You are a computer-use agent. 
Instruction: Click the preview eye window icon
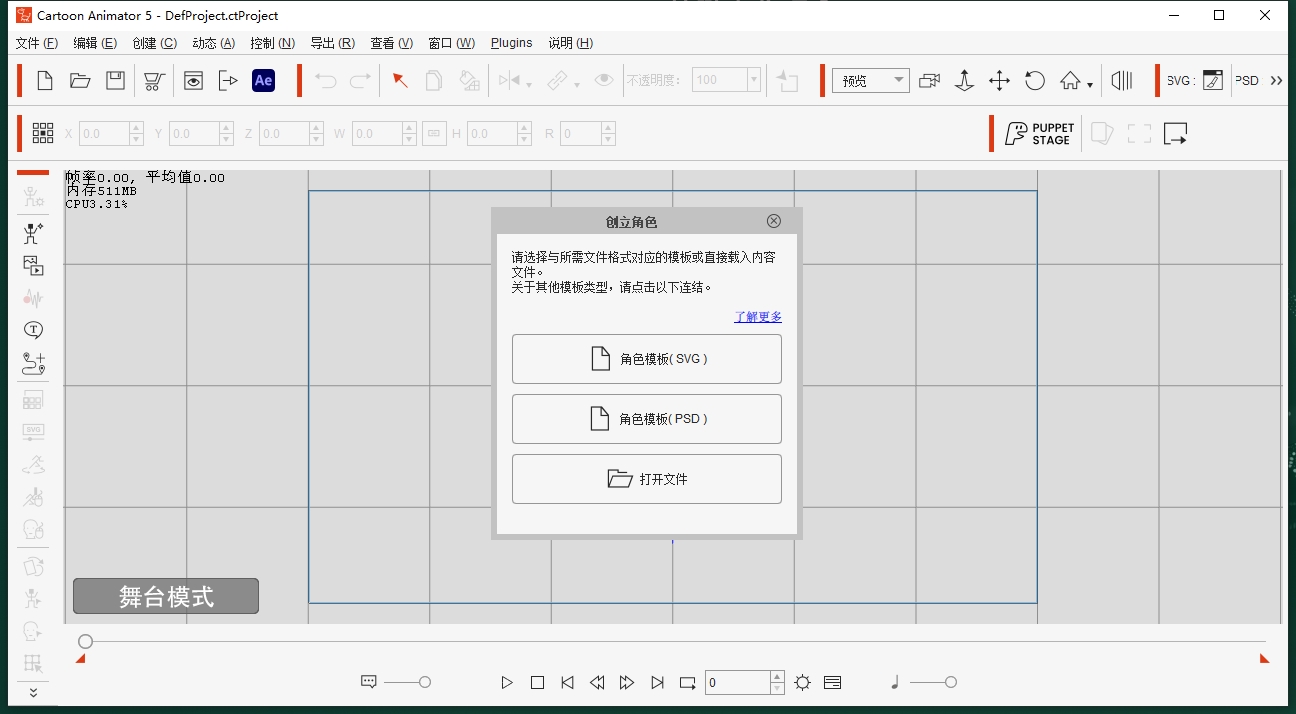(x=193, y=81)
